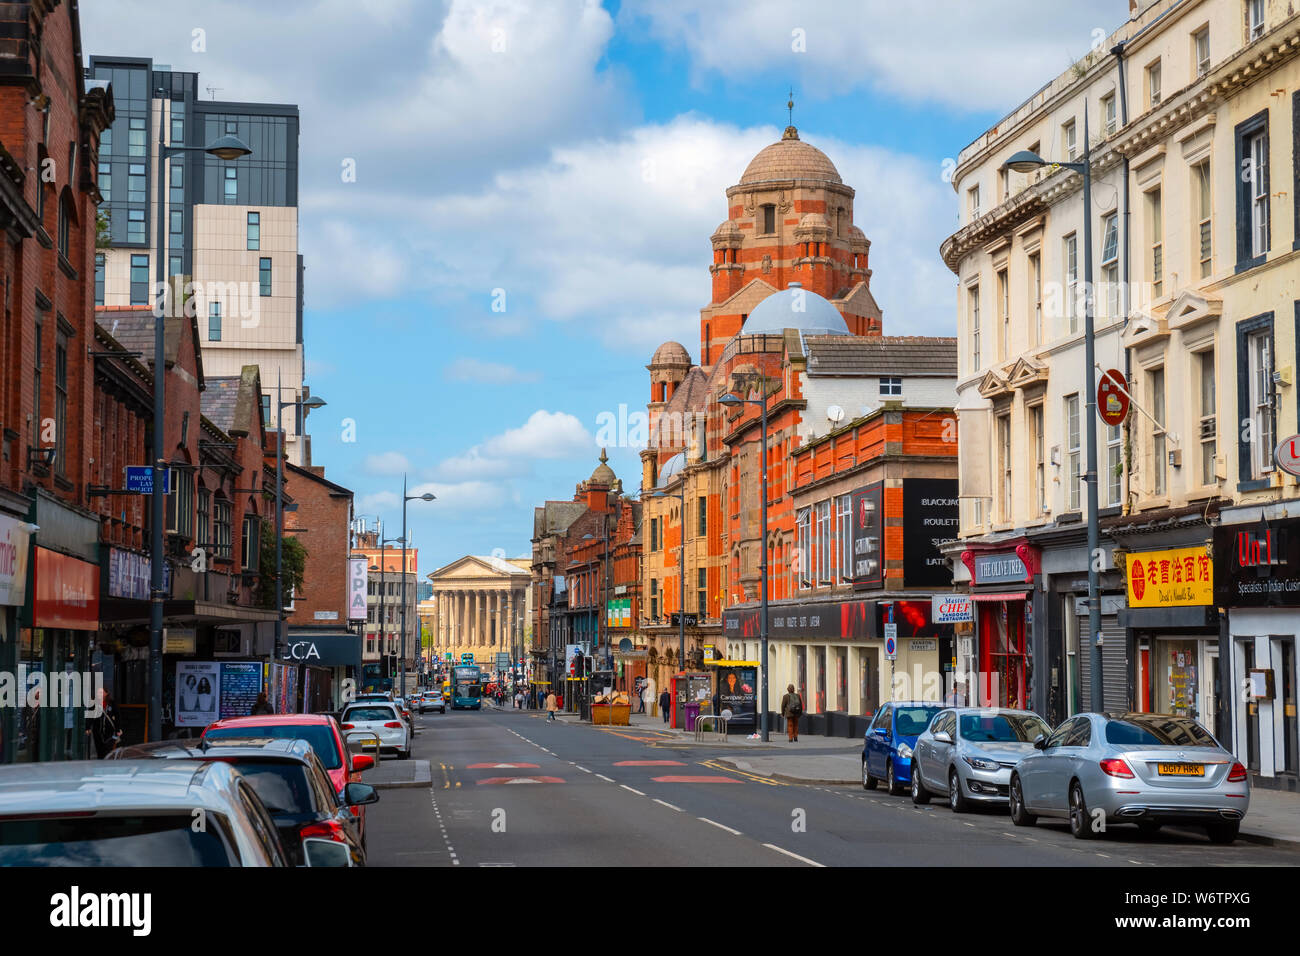This screenshot has width=1300, height=956.
Task: Click the 'THE OLIVE TREE' shop sign
Action: click(x=1001, y=569)
